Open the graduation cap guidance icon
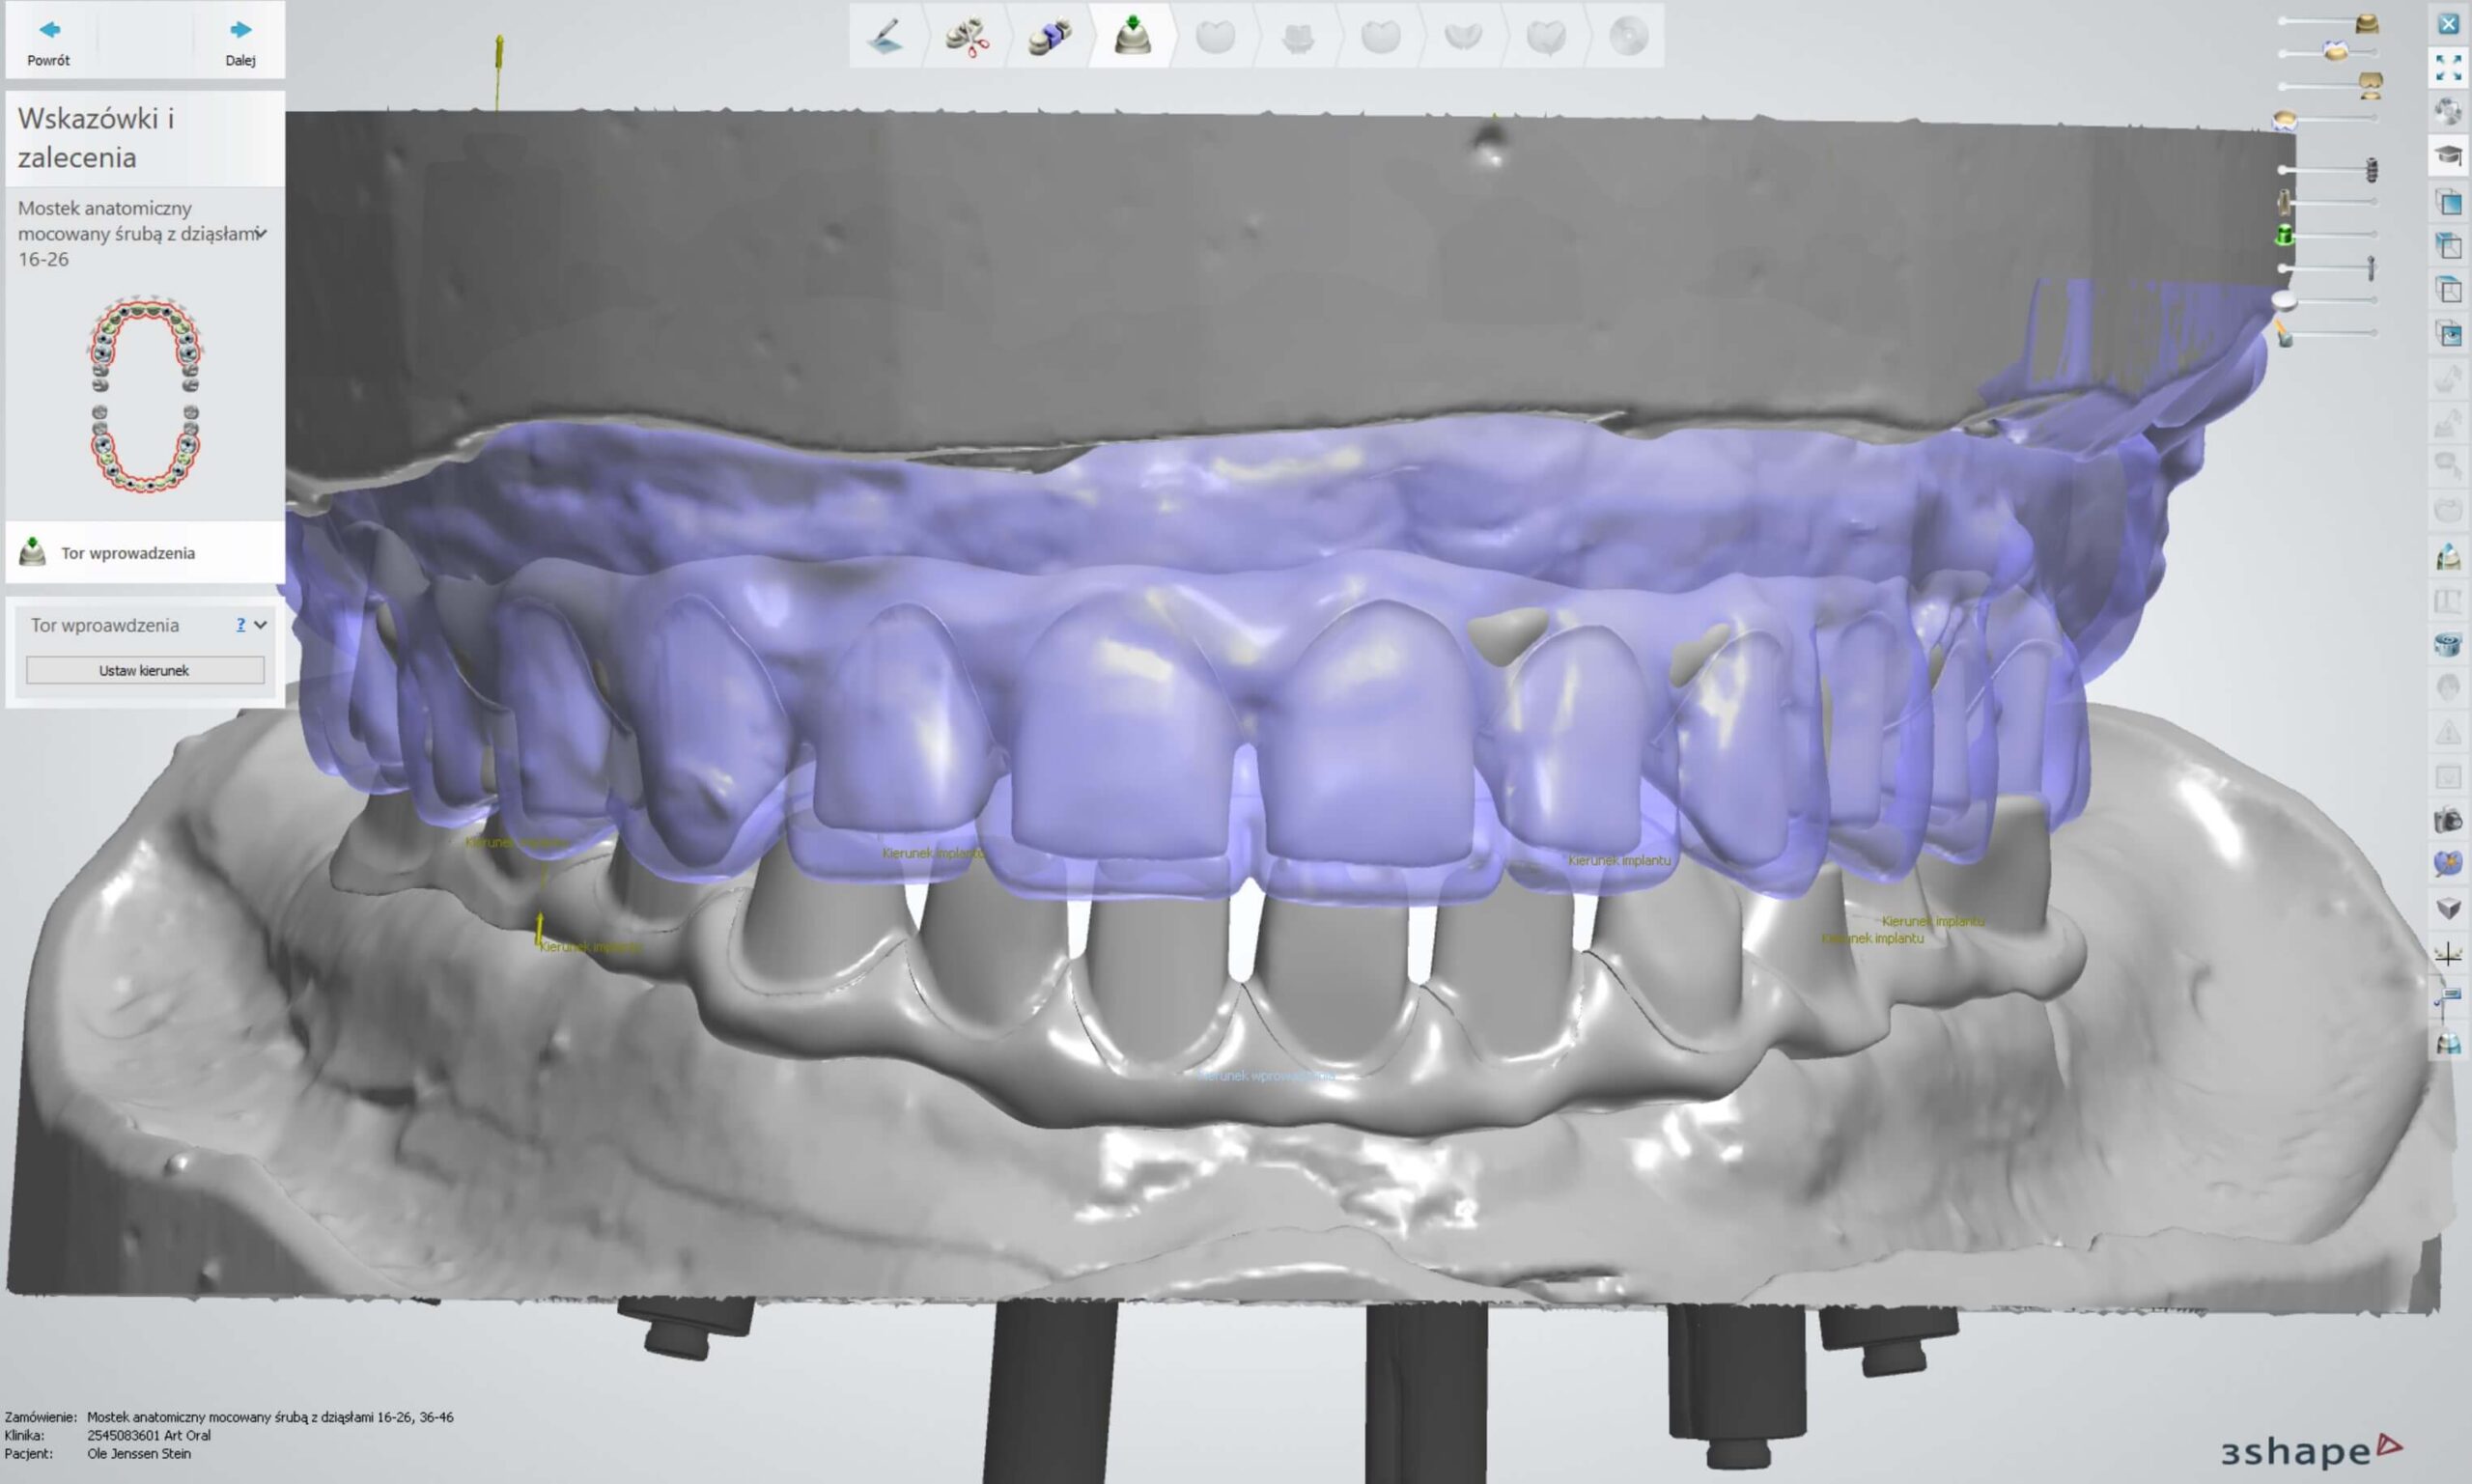Viewport: 2472px width, 1484px height. (x=2448, y=156)
